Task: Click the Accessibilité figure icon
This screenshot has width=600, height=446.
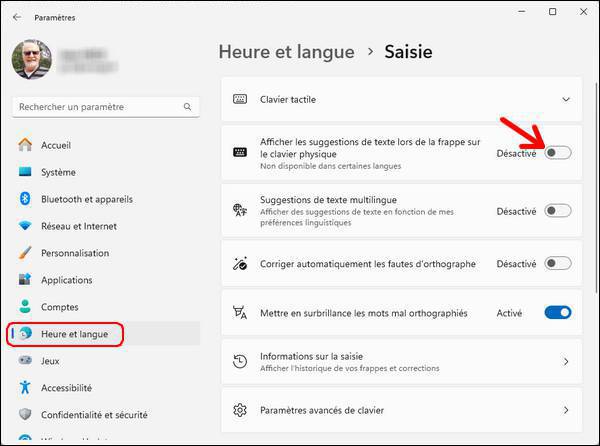Action: click(x=25, y=387)
